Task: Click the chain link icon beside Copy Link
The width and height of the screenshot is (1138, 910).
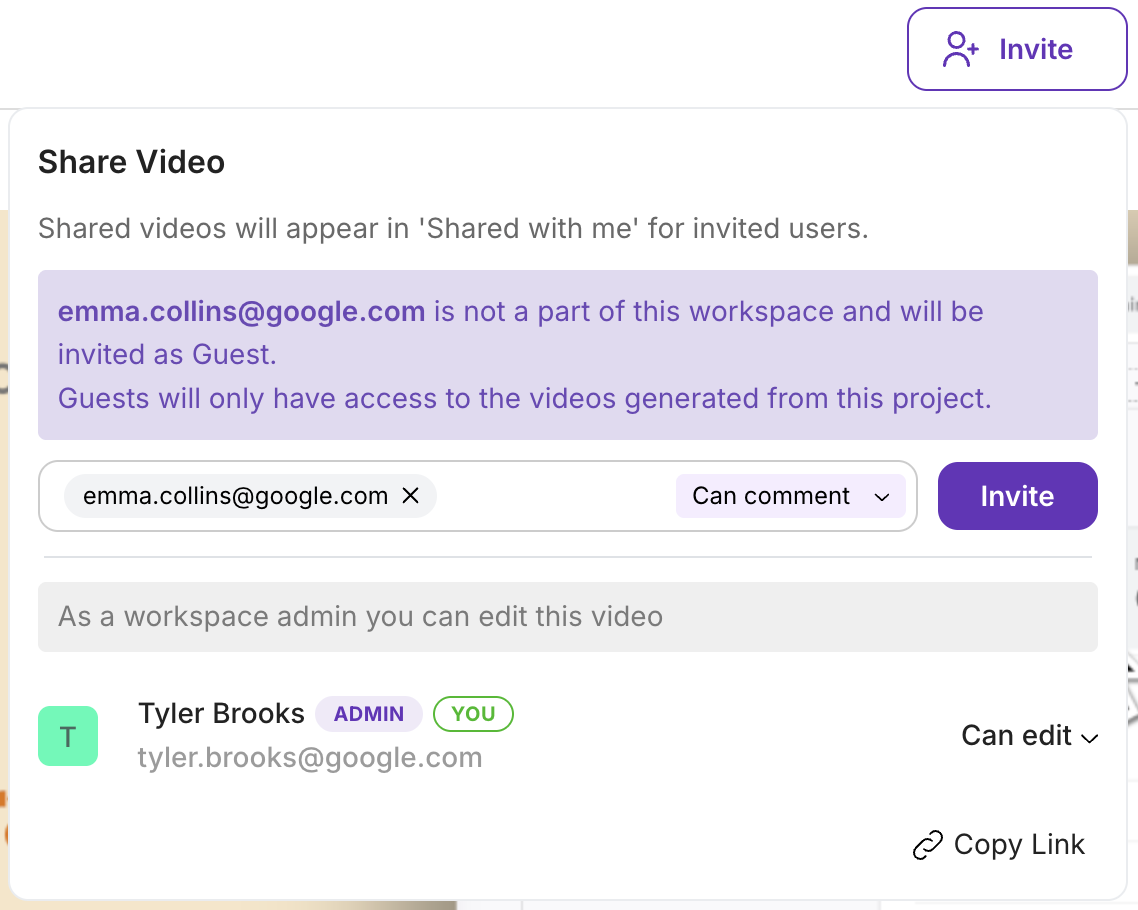Action: click(x=927, y=845)
